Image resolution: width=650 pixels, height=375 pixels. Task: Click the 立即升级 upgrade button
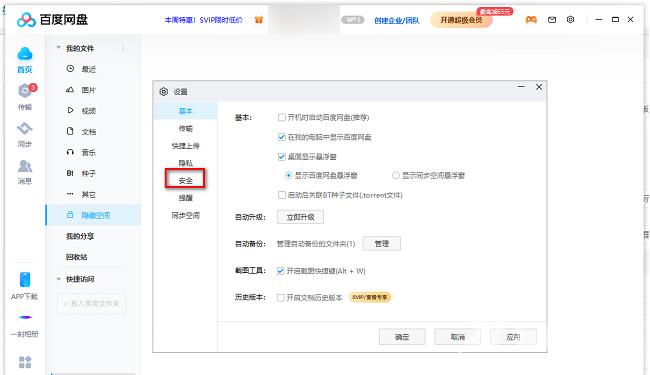[300, 217]
